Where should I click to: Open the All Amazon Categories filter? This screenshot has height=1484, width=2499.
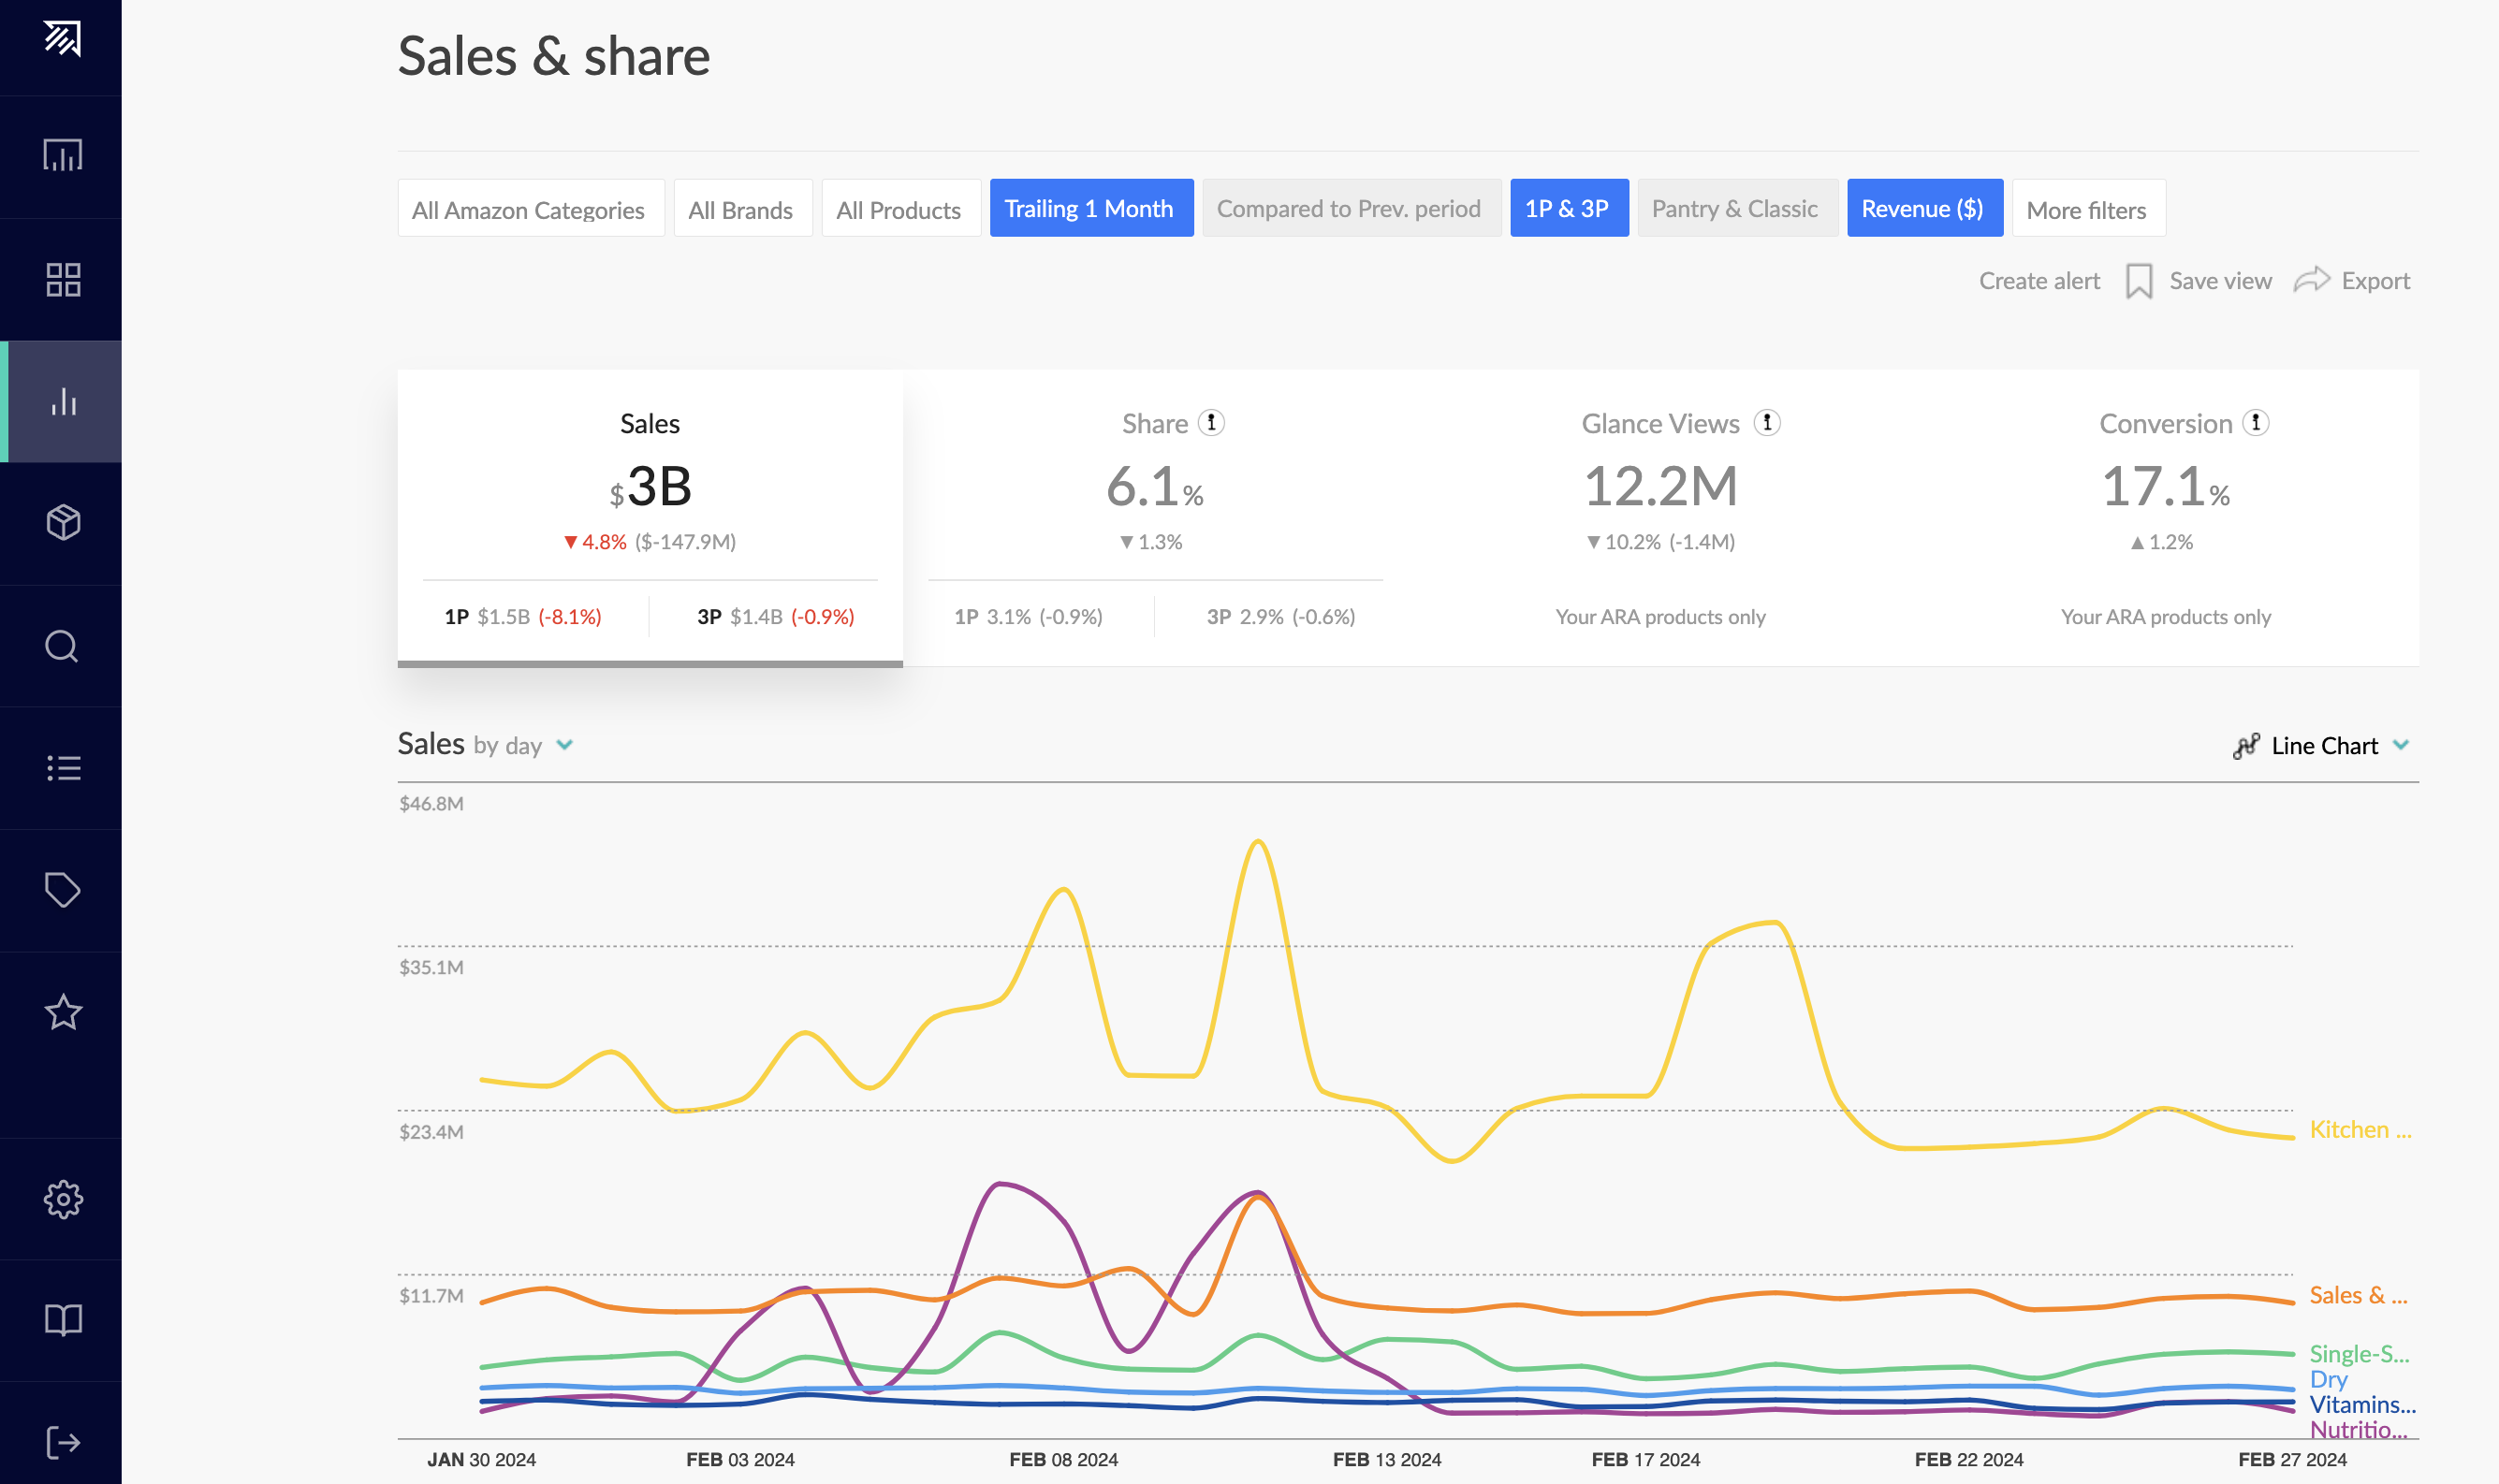tap(529, 209)
